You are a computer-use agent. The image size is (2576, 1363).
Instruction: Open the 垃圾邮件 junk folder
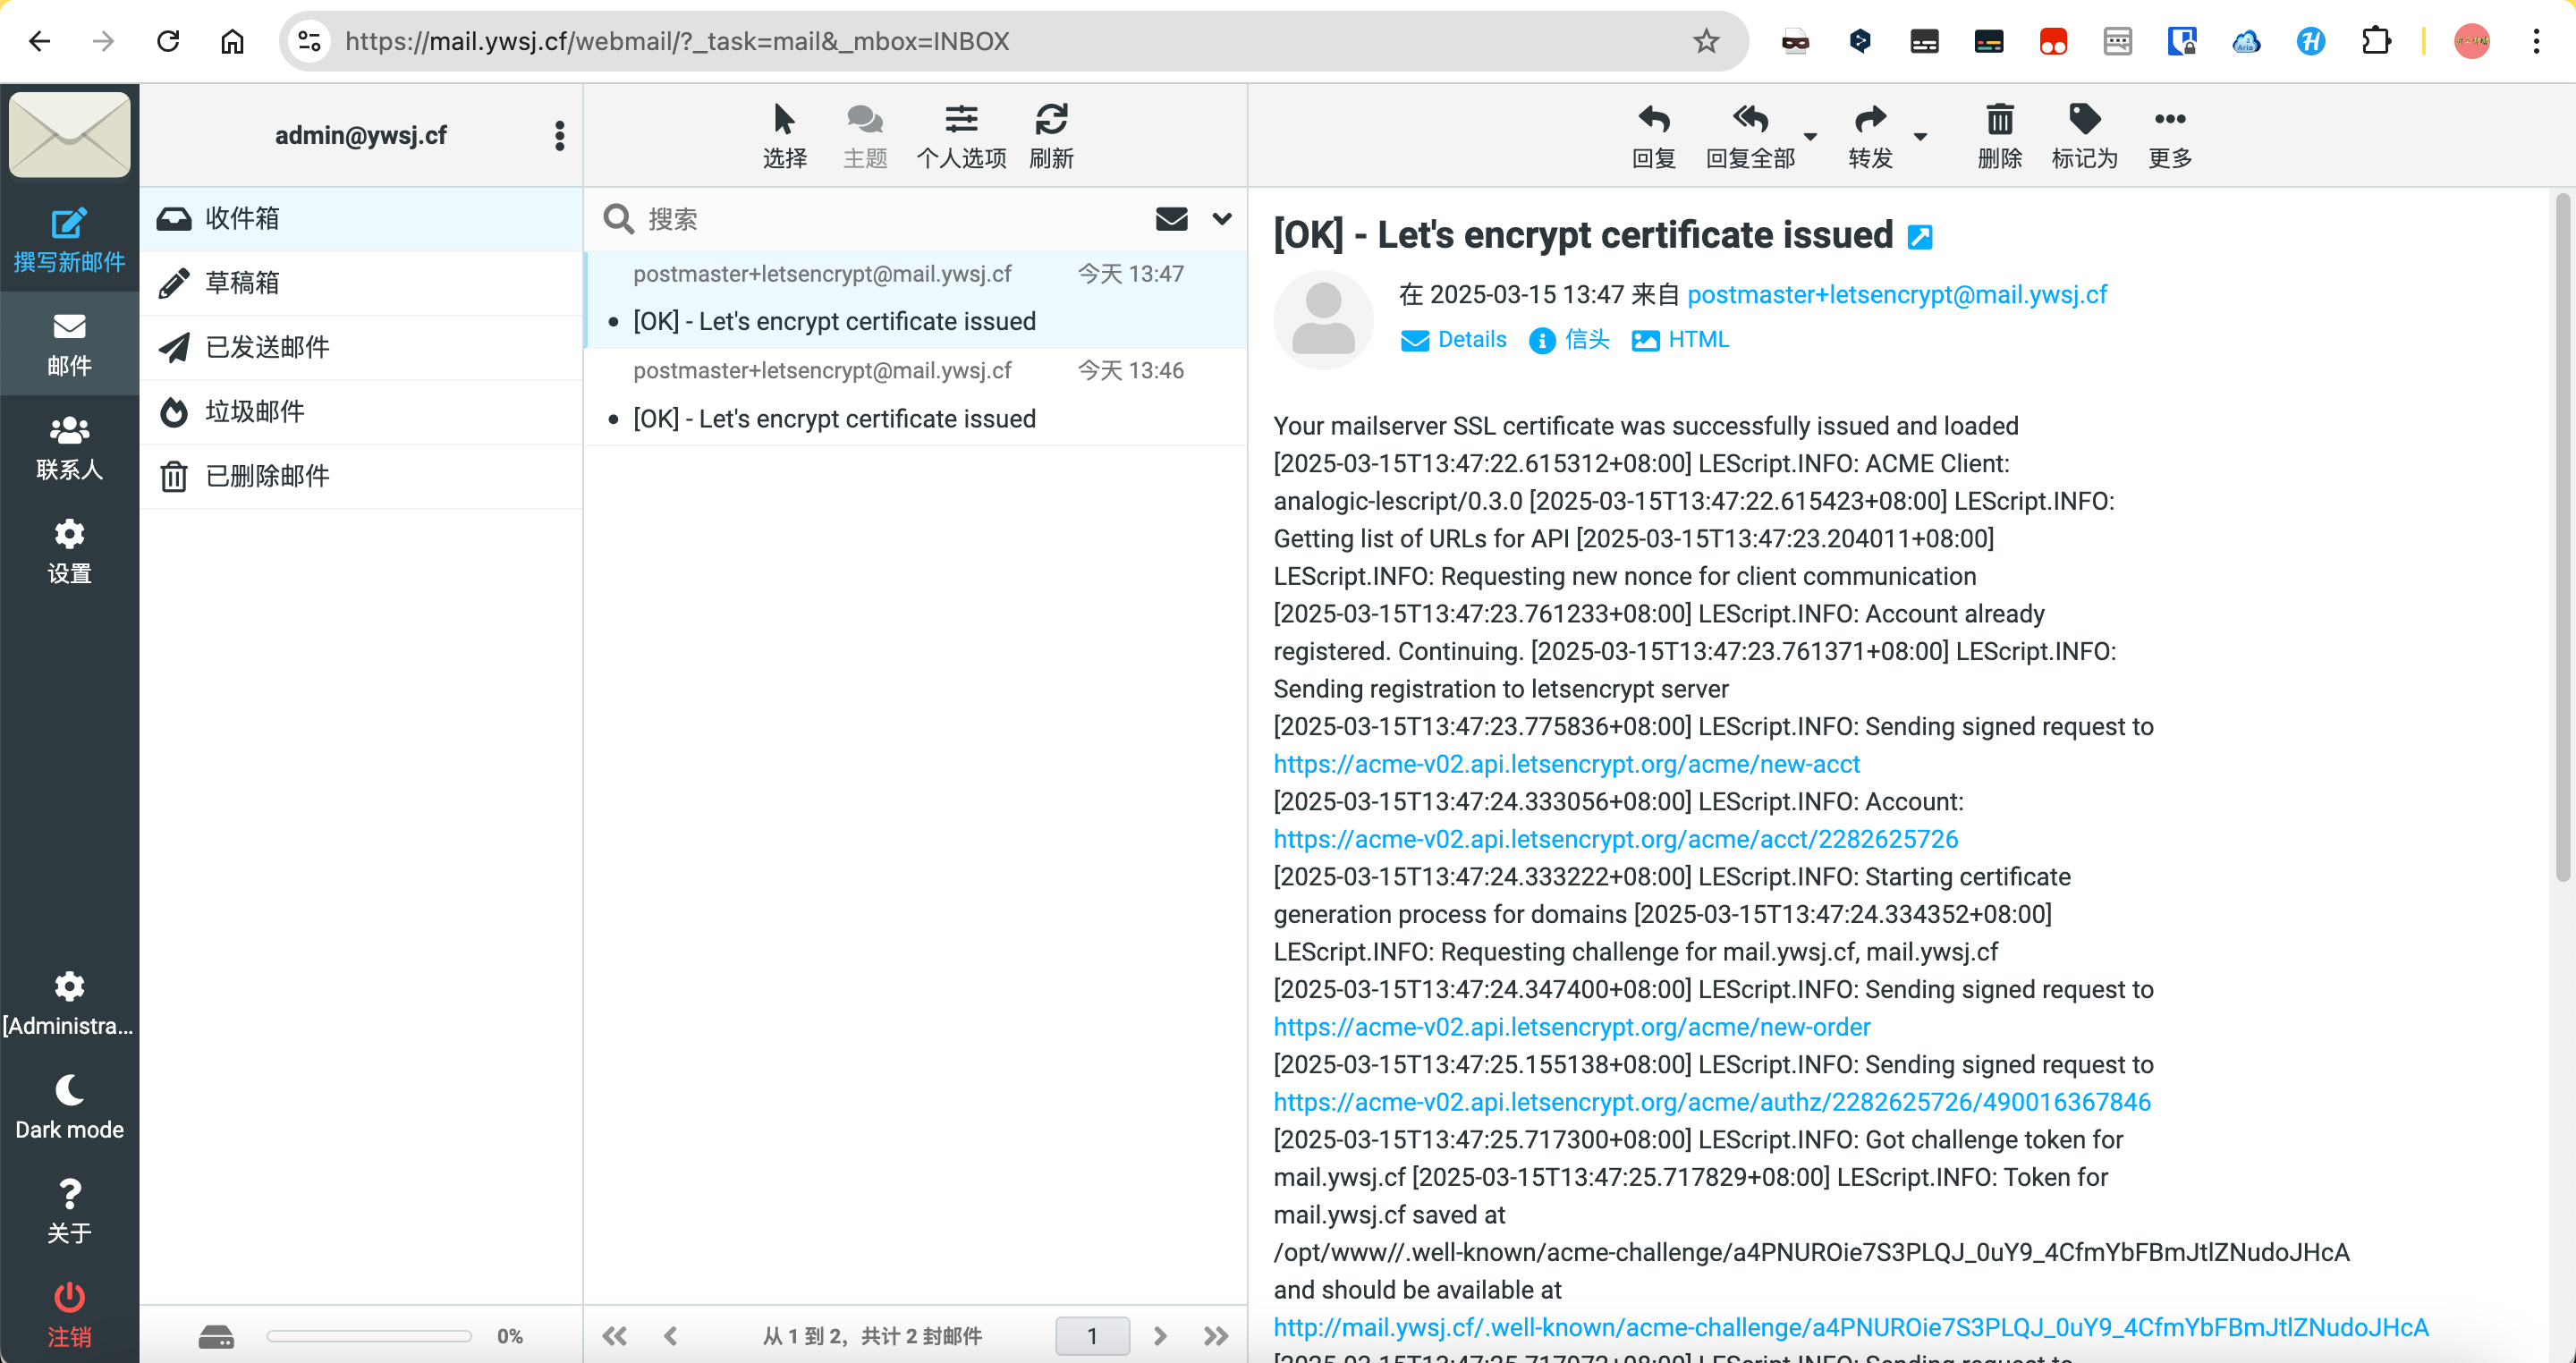[x=361, y=411]
